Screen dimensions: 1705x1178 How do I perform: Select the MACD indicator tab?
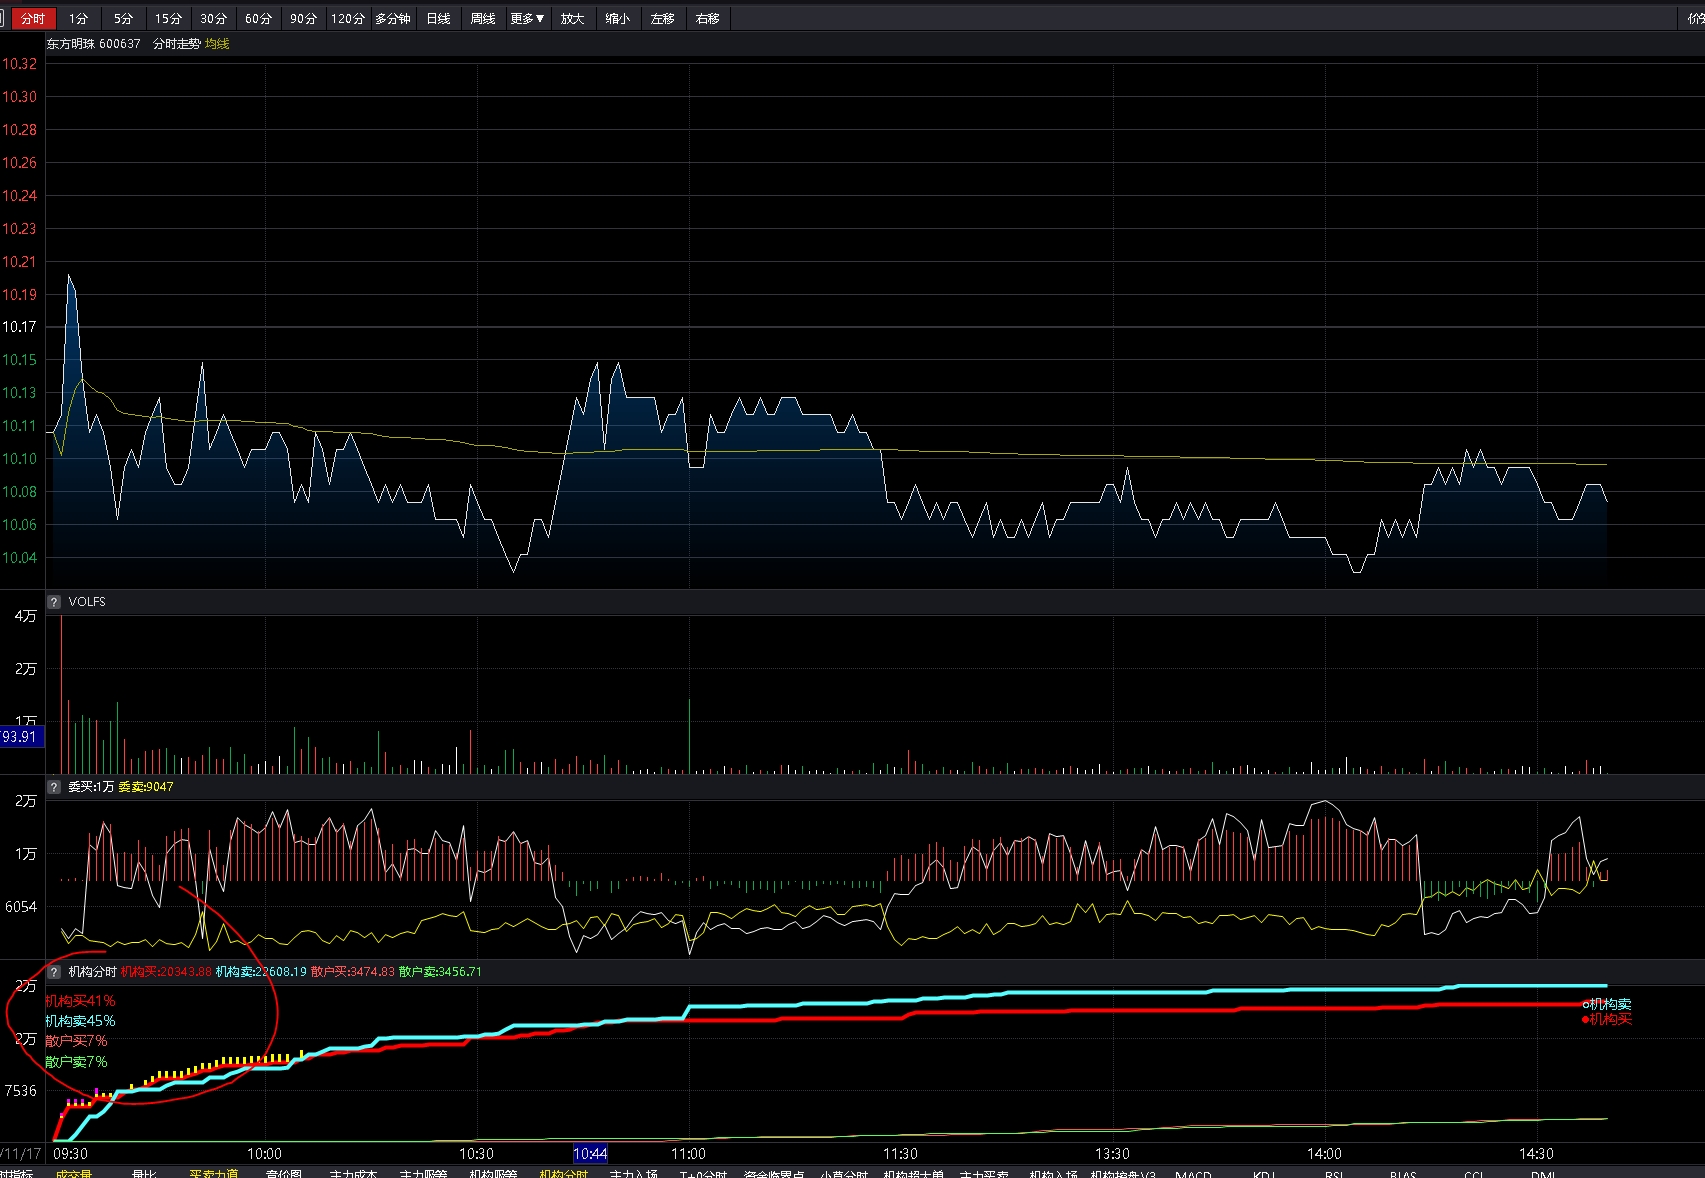pyautogui.click(x=1193, y=1173)
